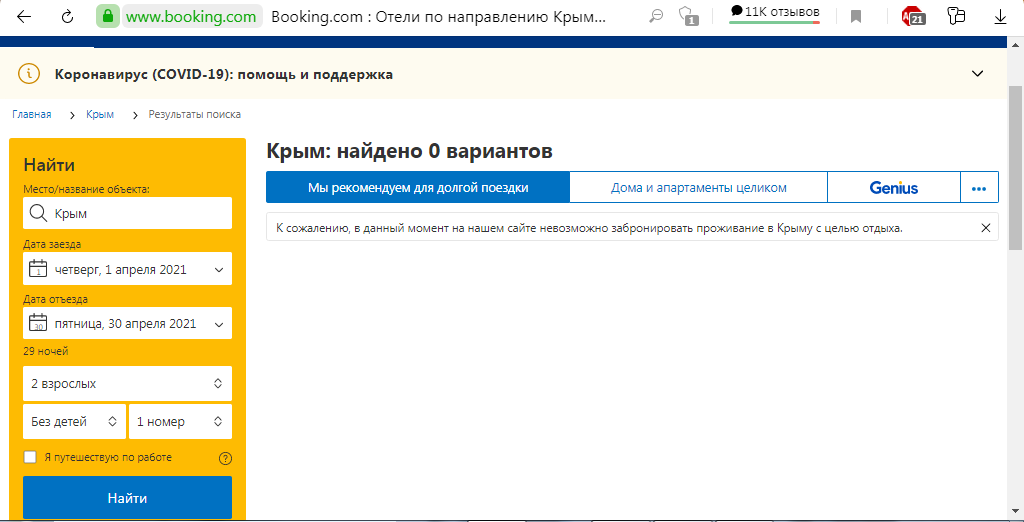Click the page vertical scrollbar thumb

coord(1016,168)
